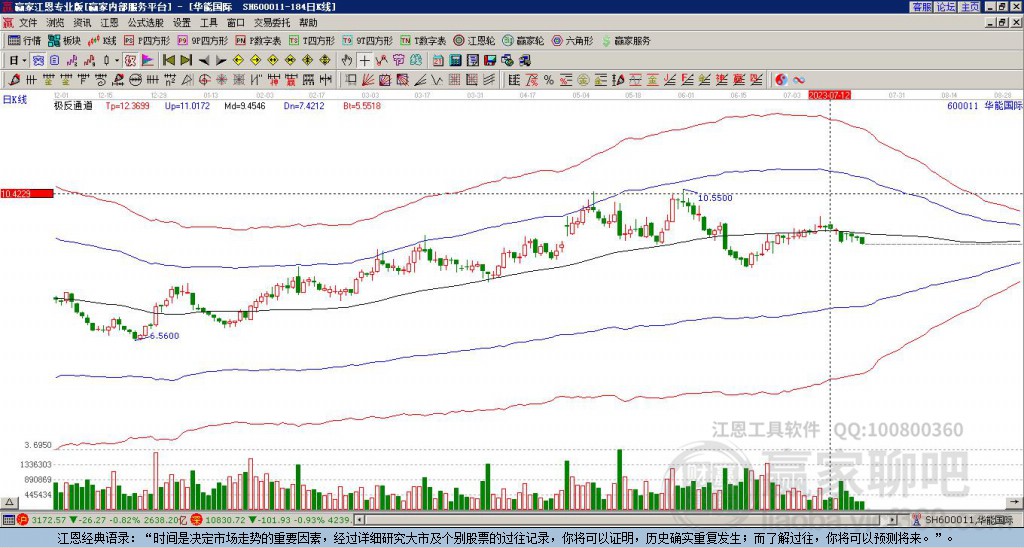Image resolution: width=1024 pixels, height=548 pixels.
Task: Select the hand pan tool
Action: pos(347,61)
